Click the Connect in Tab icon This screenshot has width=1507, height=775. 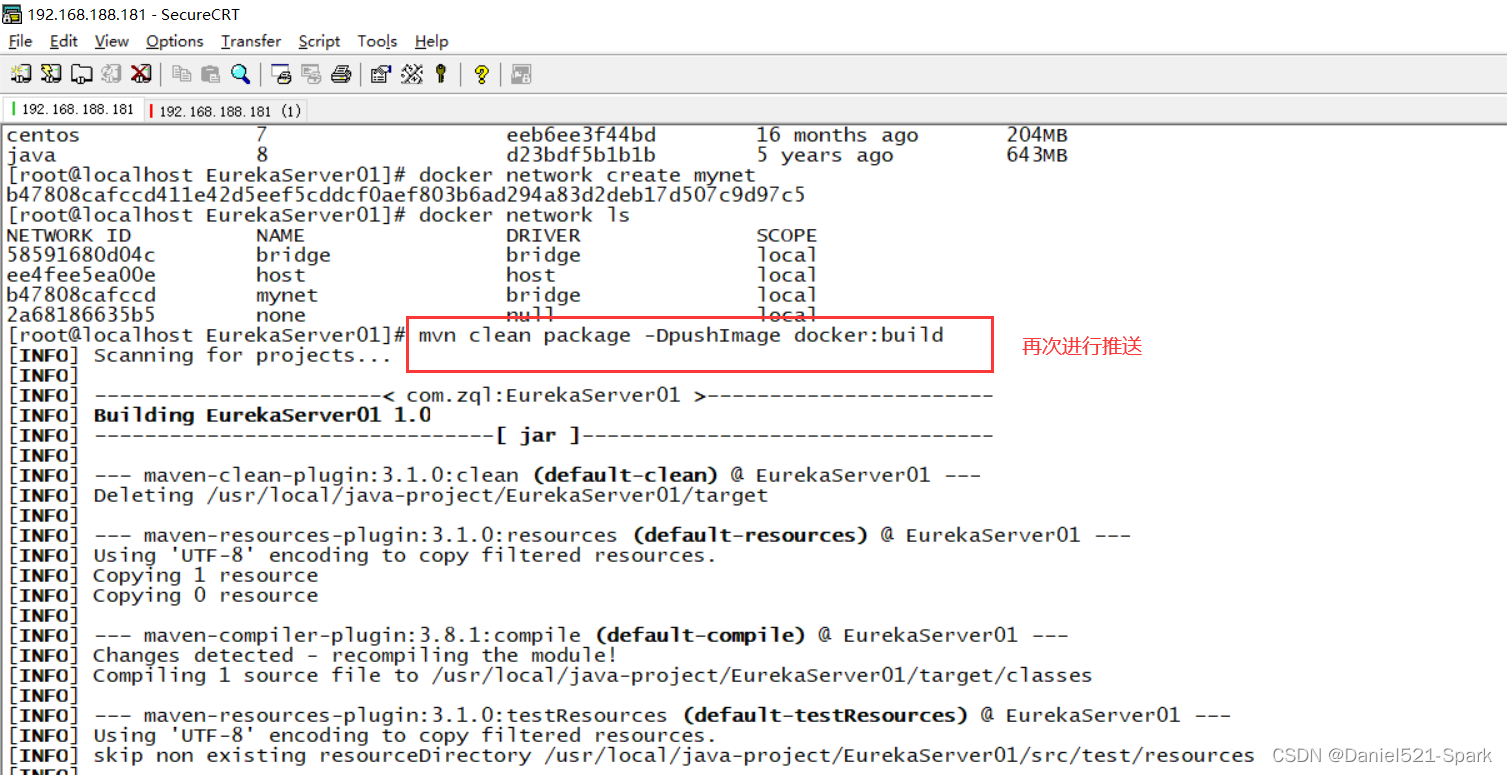tap(81, 73)
